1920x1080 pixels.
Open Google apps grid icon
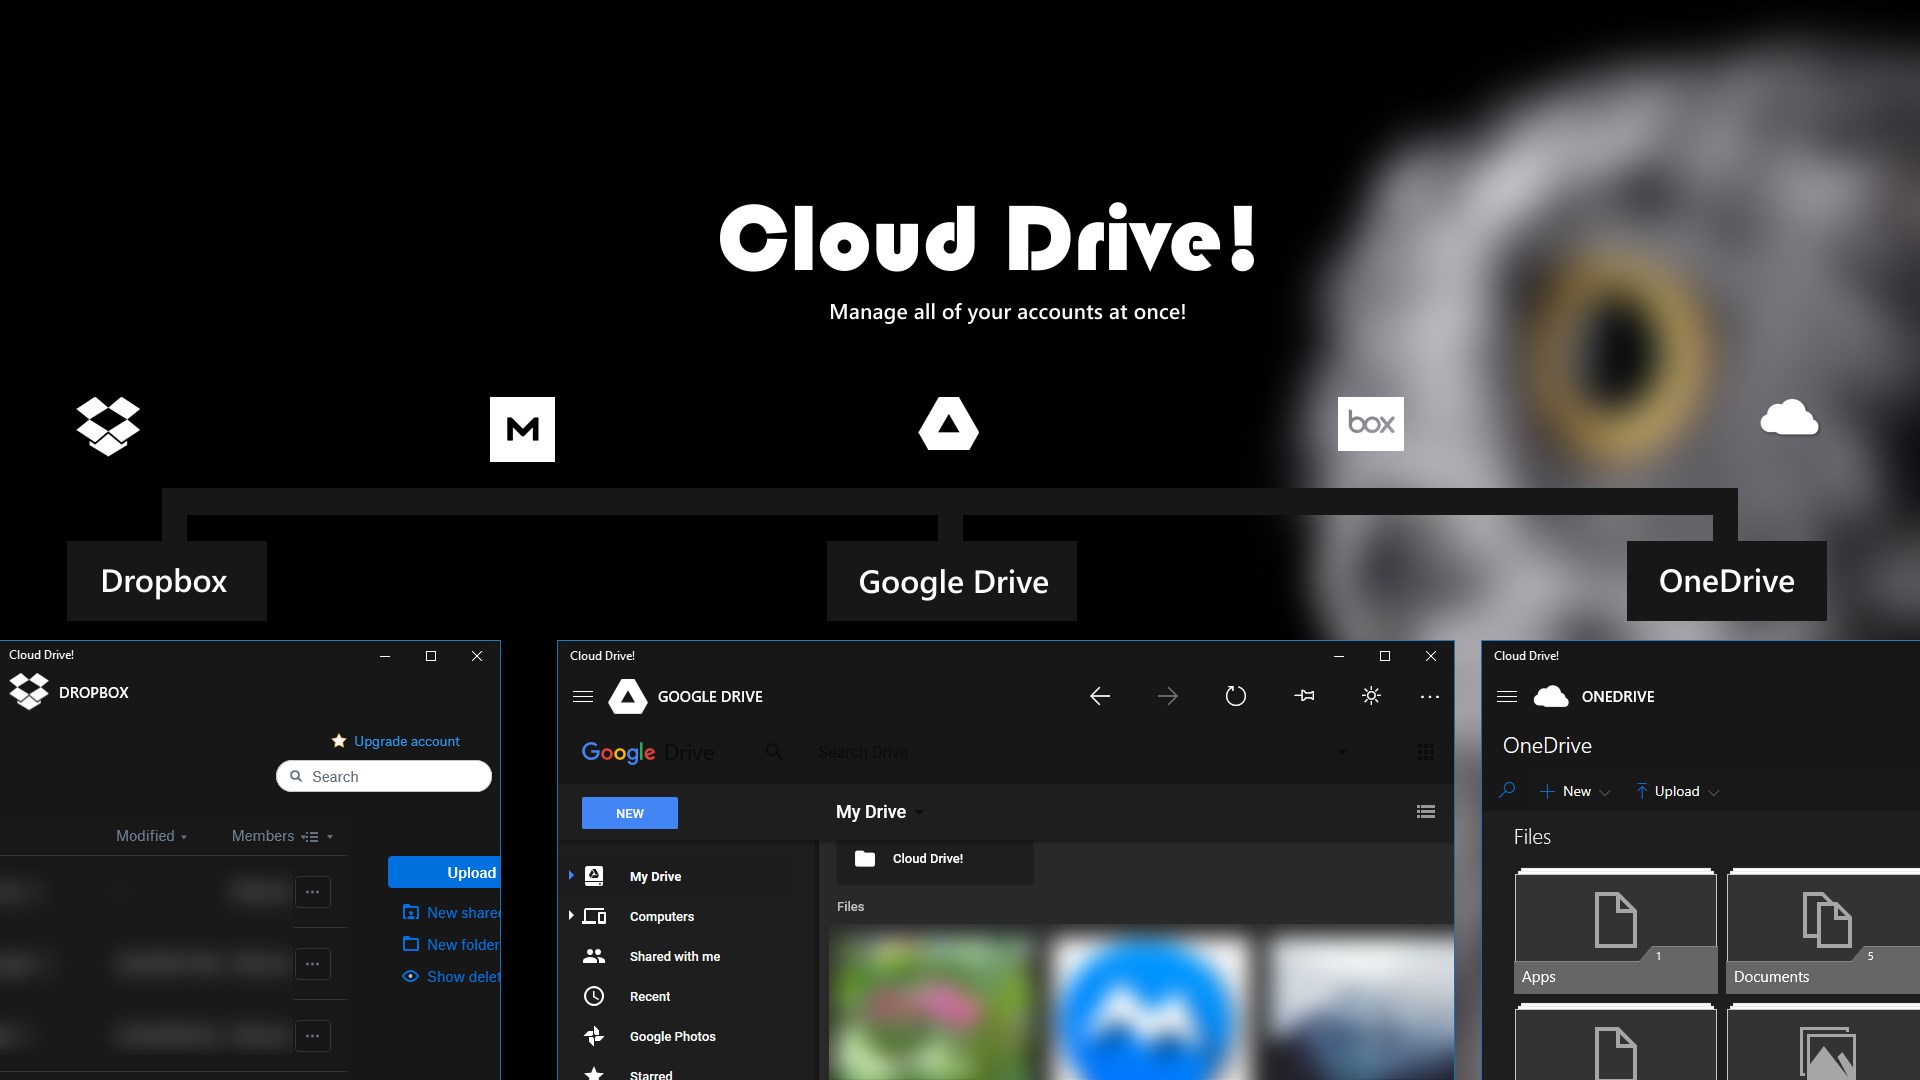(1426, 752)
